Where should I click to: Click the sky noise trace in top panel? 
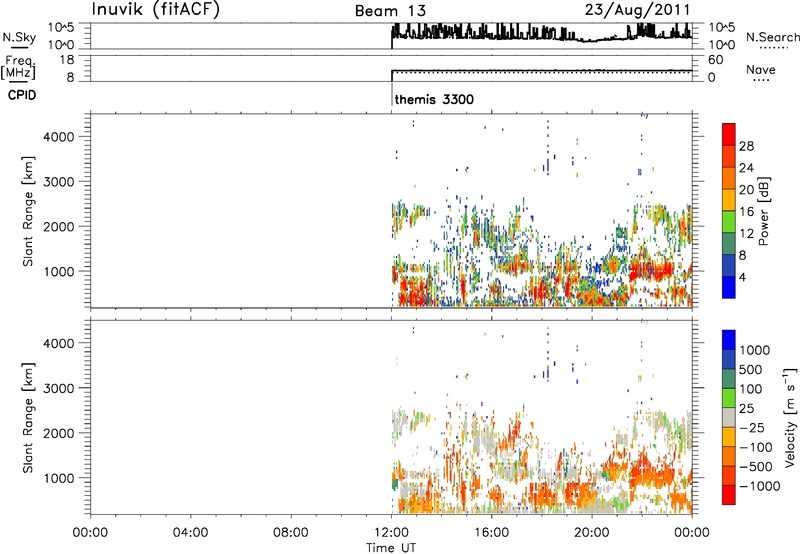point(541,34)
